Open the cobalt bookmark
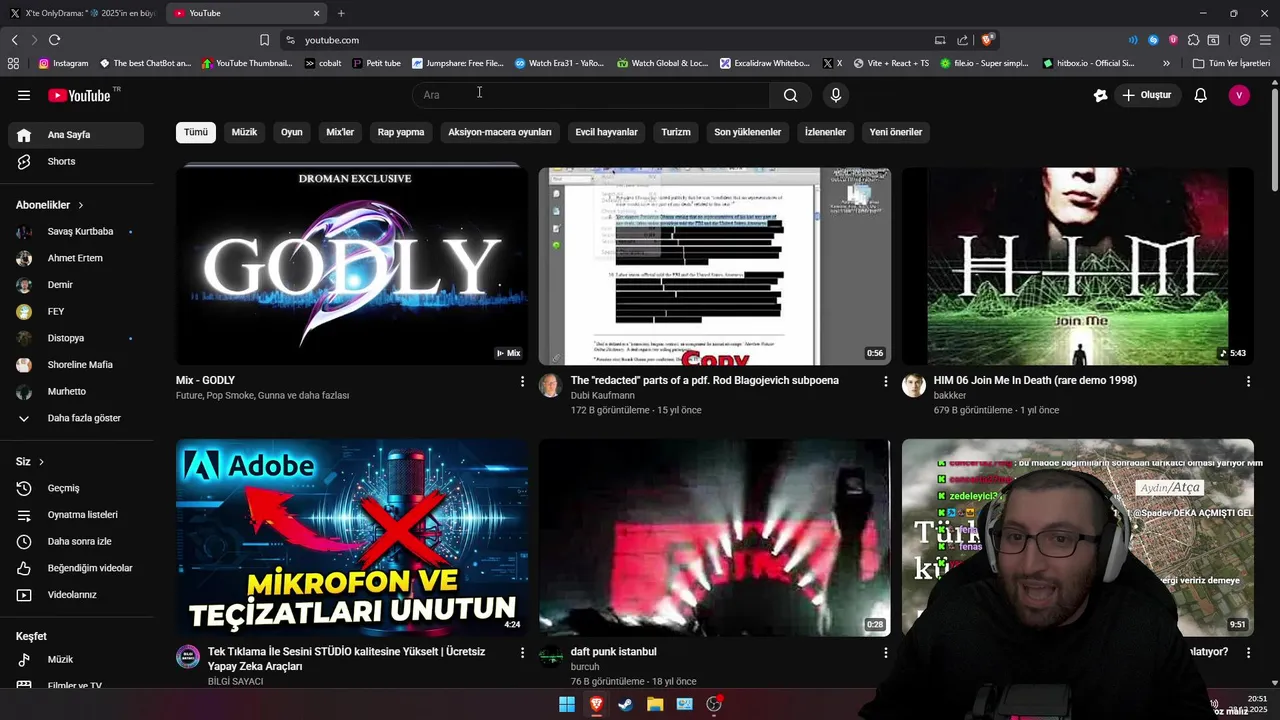 click(x=323, y=63)
